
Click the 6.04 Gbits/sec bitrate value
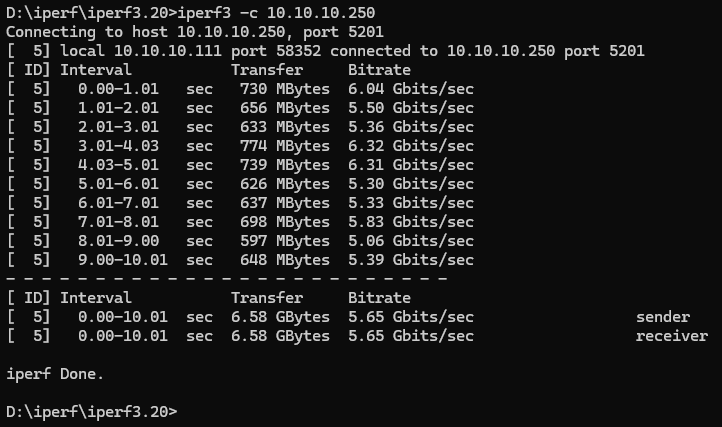pyautogui.click(x=411, y=89)
